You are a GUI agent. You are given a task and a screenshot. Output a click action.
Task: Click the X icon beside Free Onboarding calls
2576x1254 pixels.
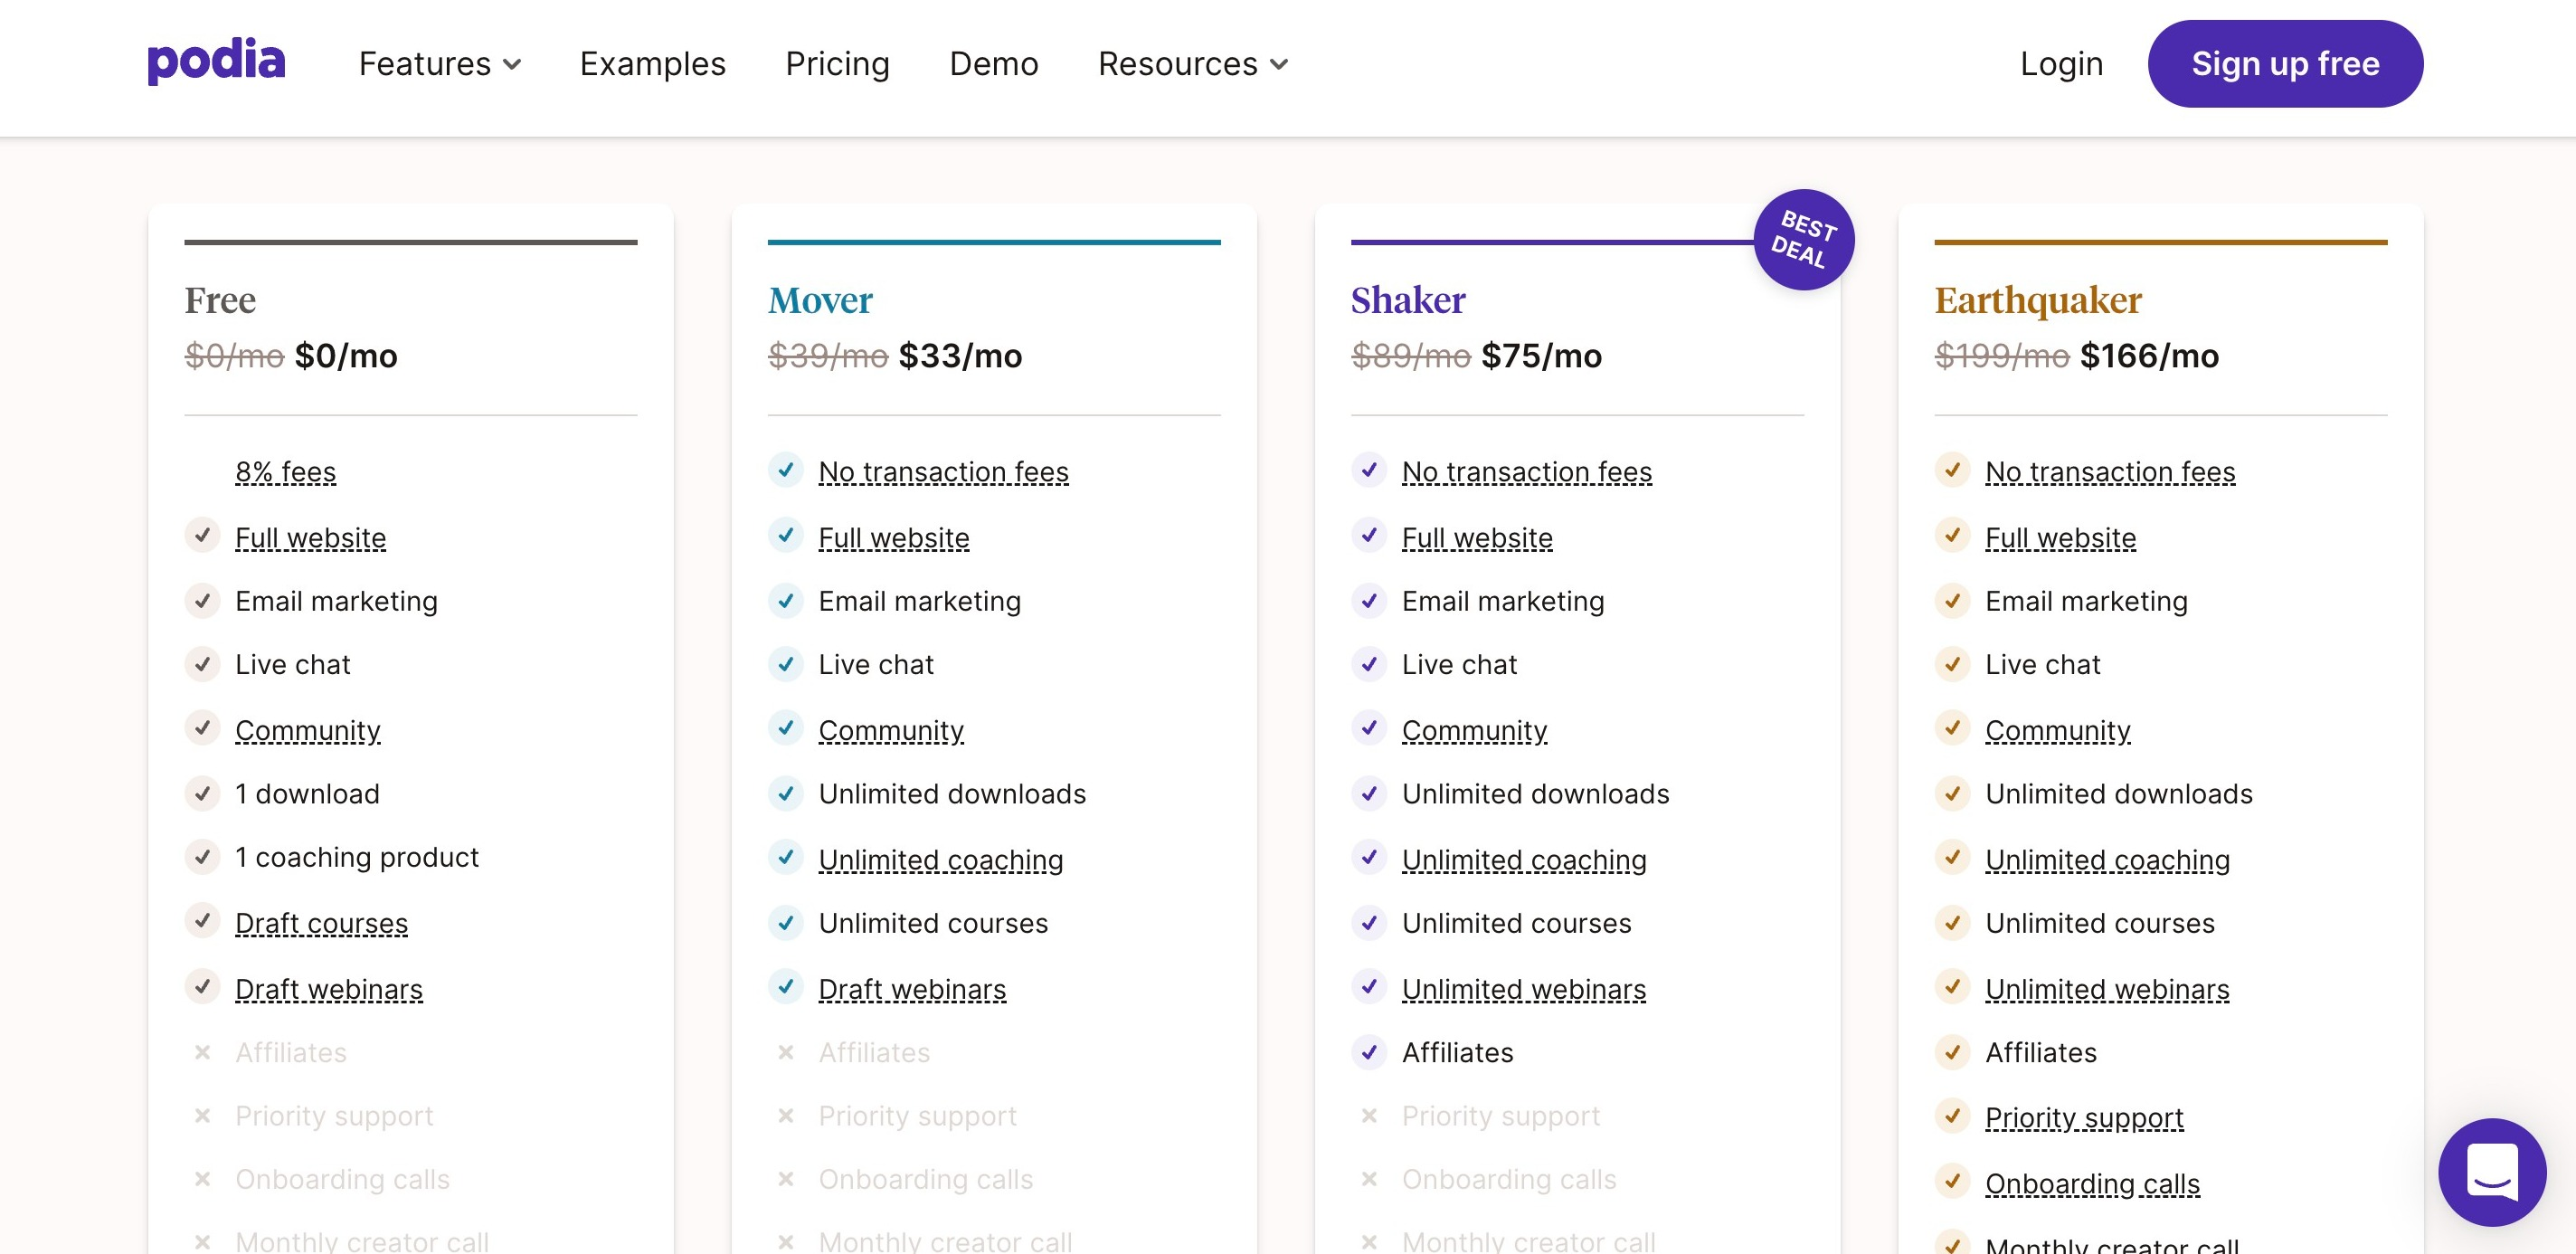point(202,1179)
